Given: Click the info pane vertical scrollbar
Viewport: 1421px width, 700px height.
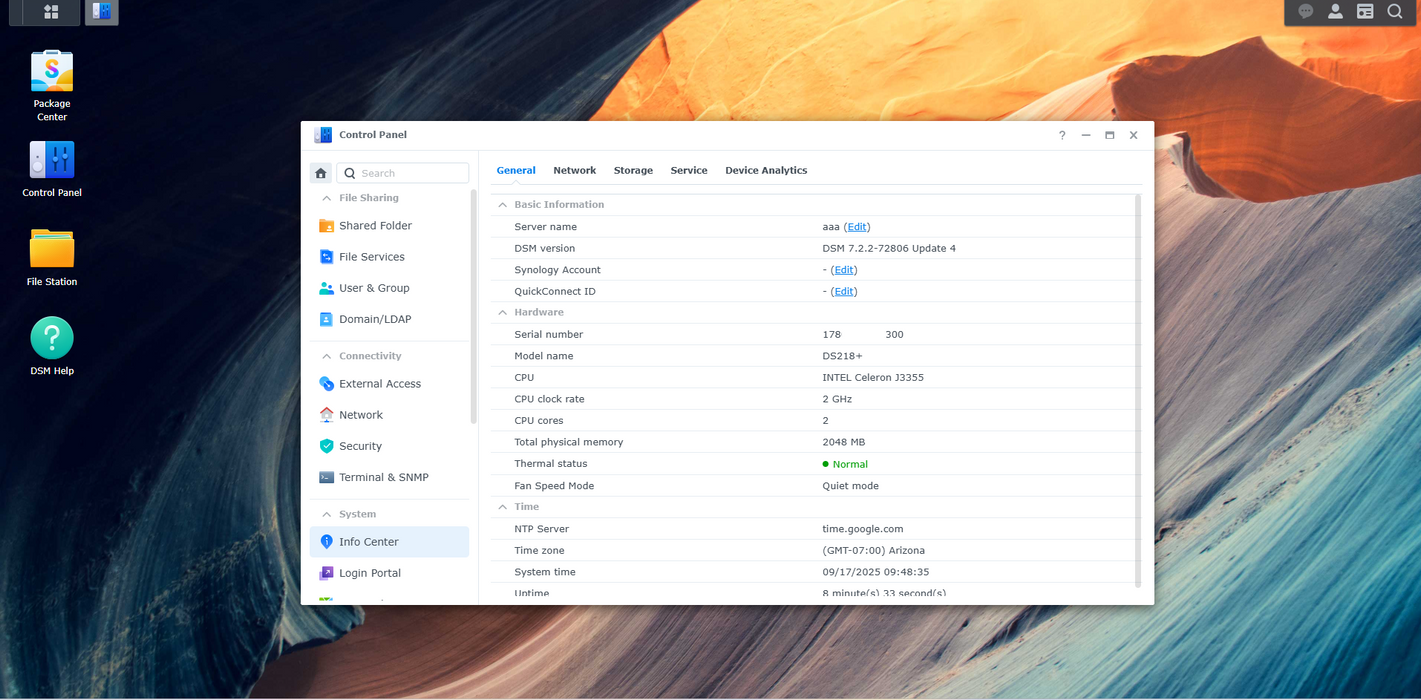Looking at the screenshot, I should [x=1138, y=390].
